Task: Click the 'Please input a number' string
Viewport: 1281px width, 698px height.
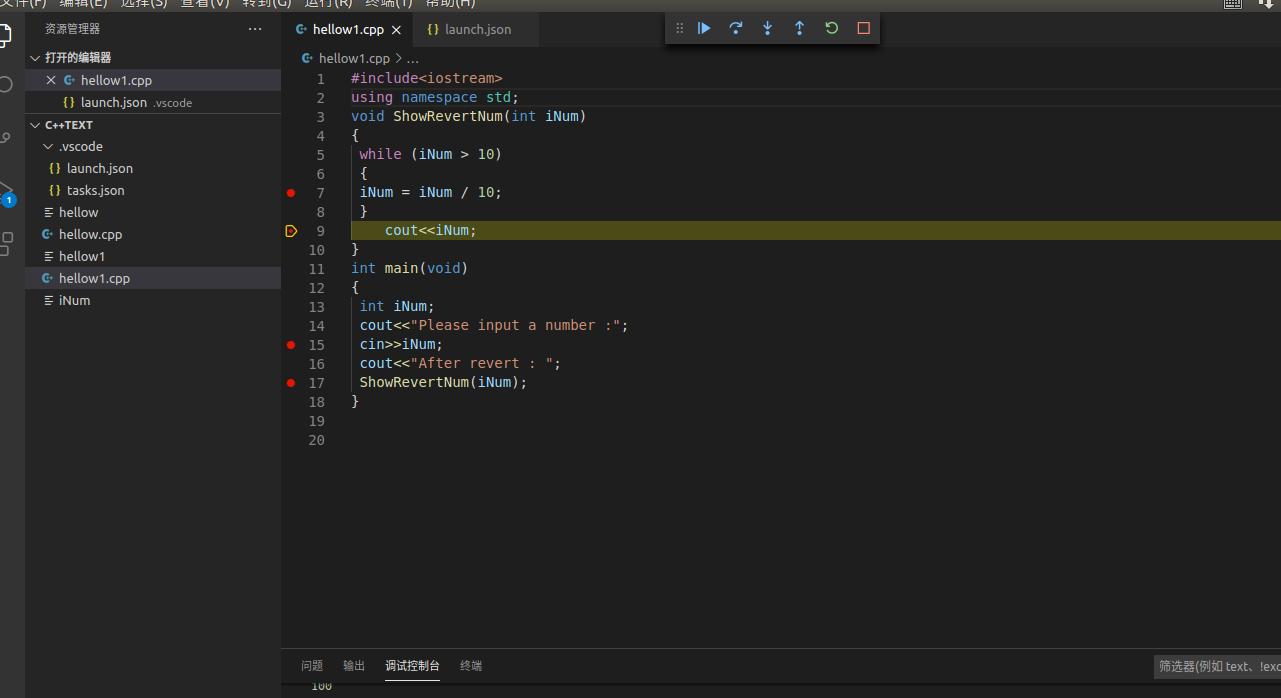Action: click(515, 325)
